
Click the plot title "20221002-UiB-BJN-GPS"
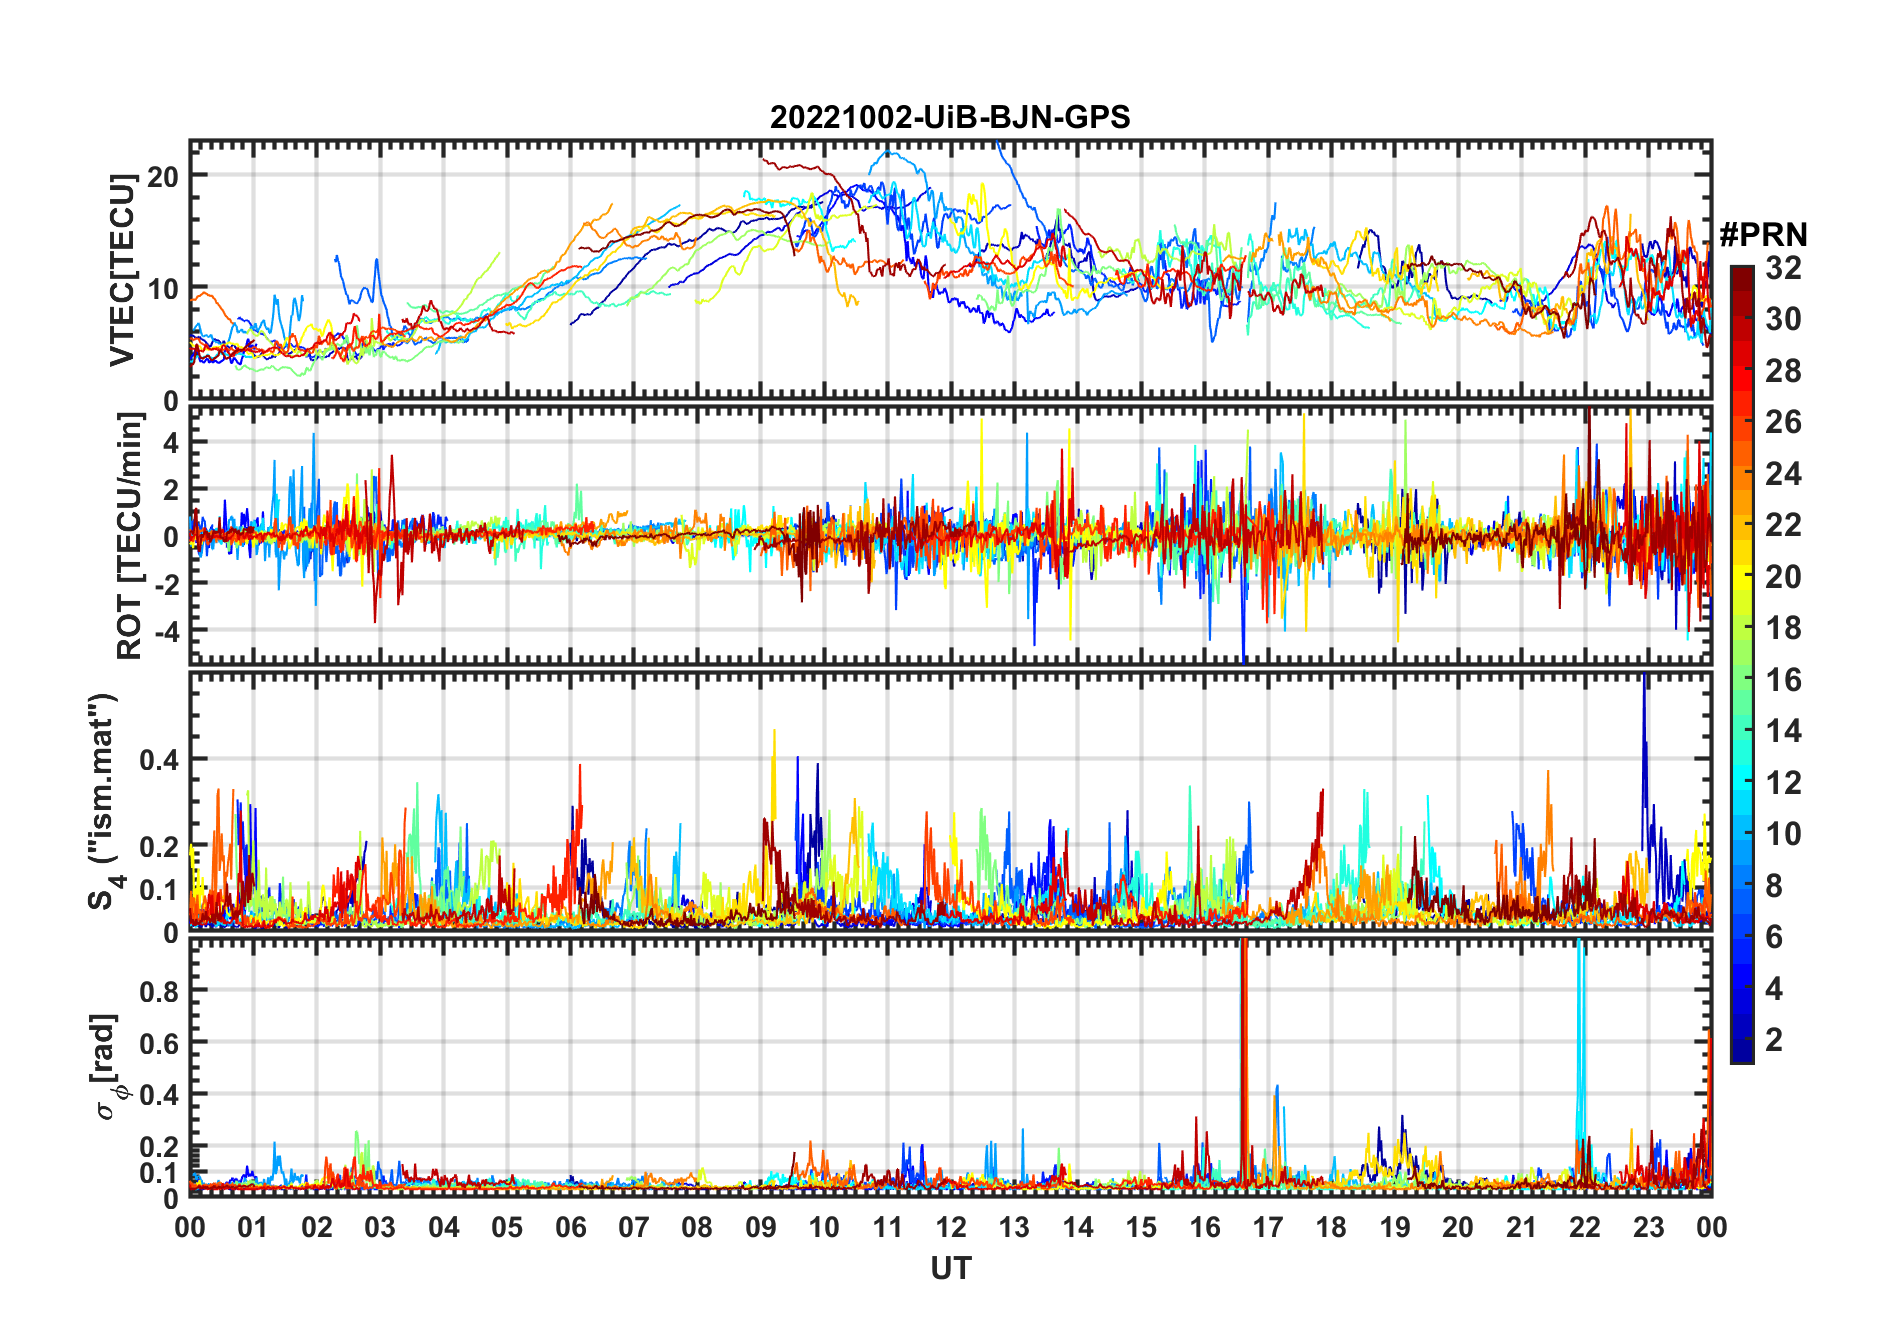tap(950, 117)
